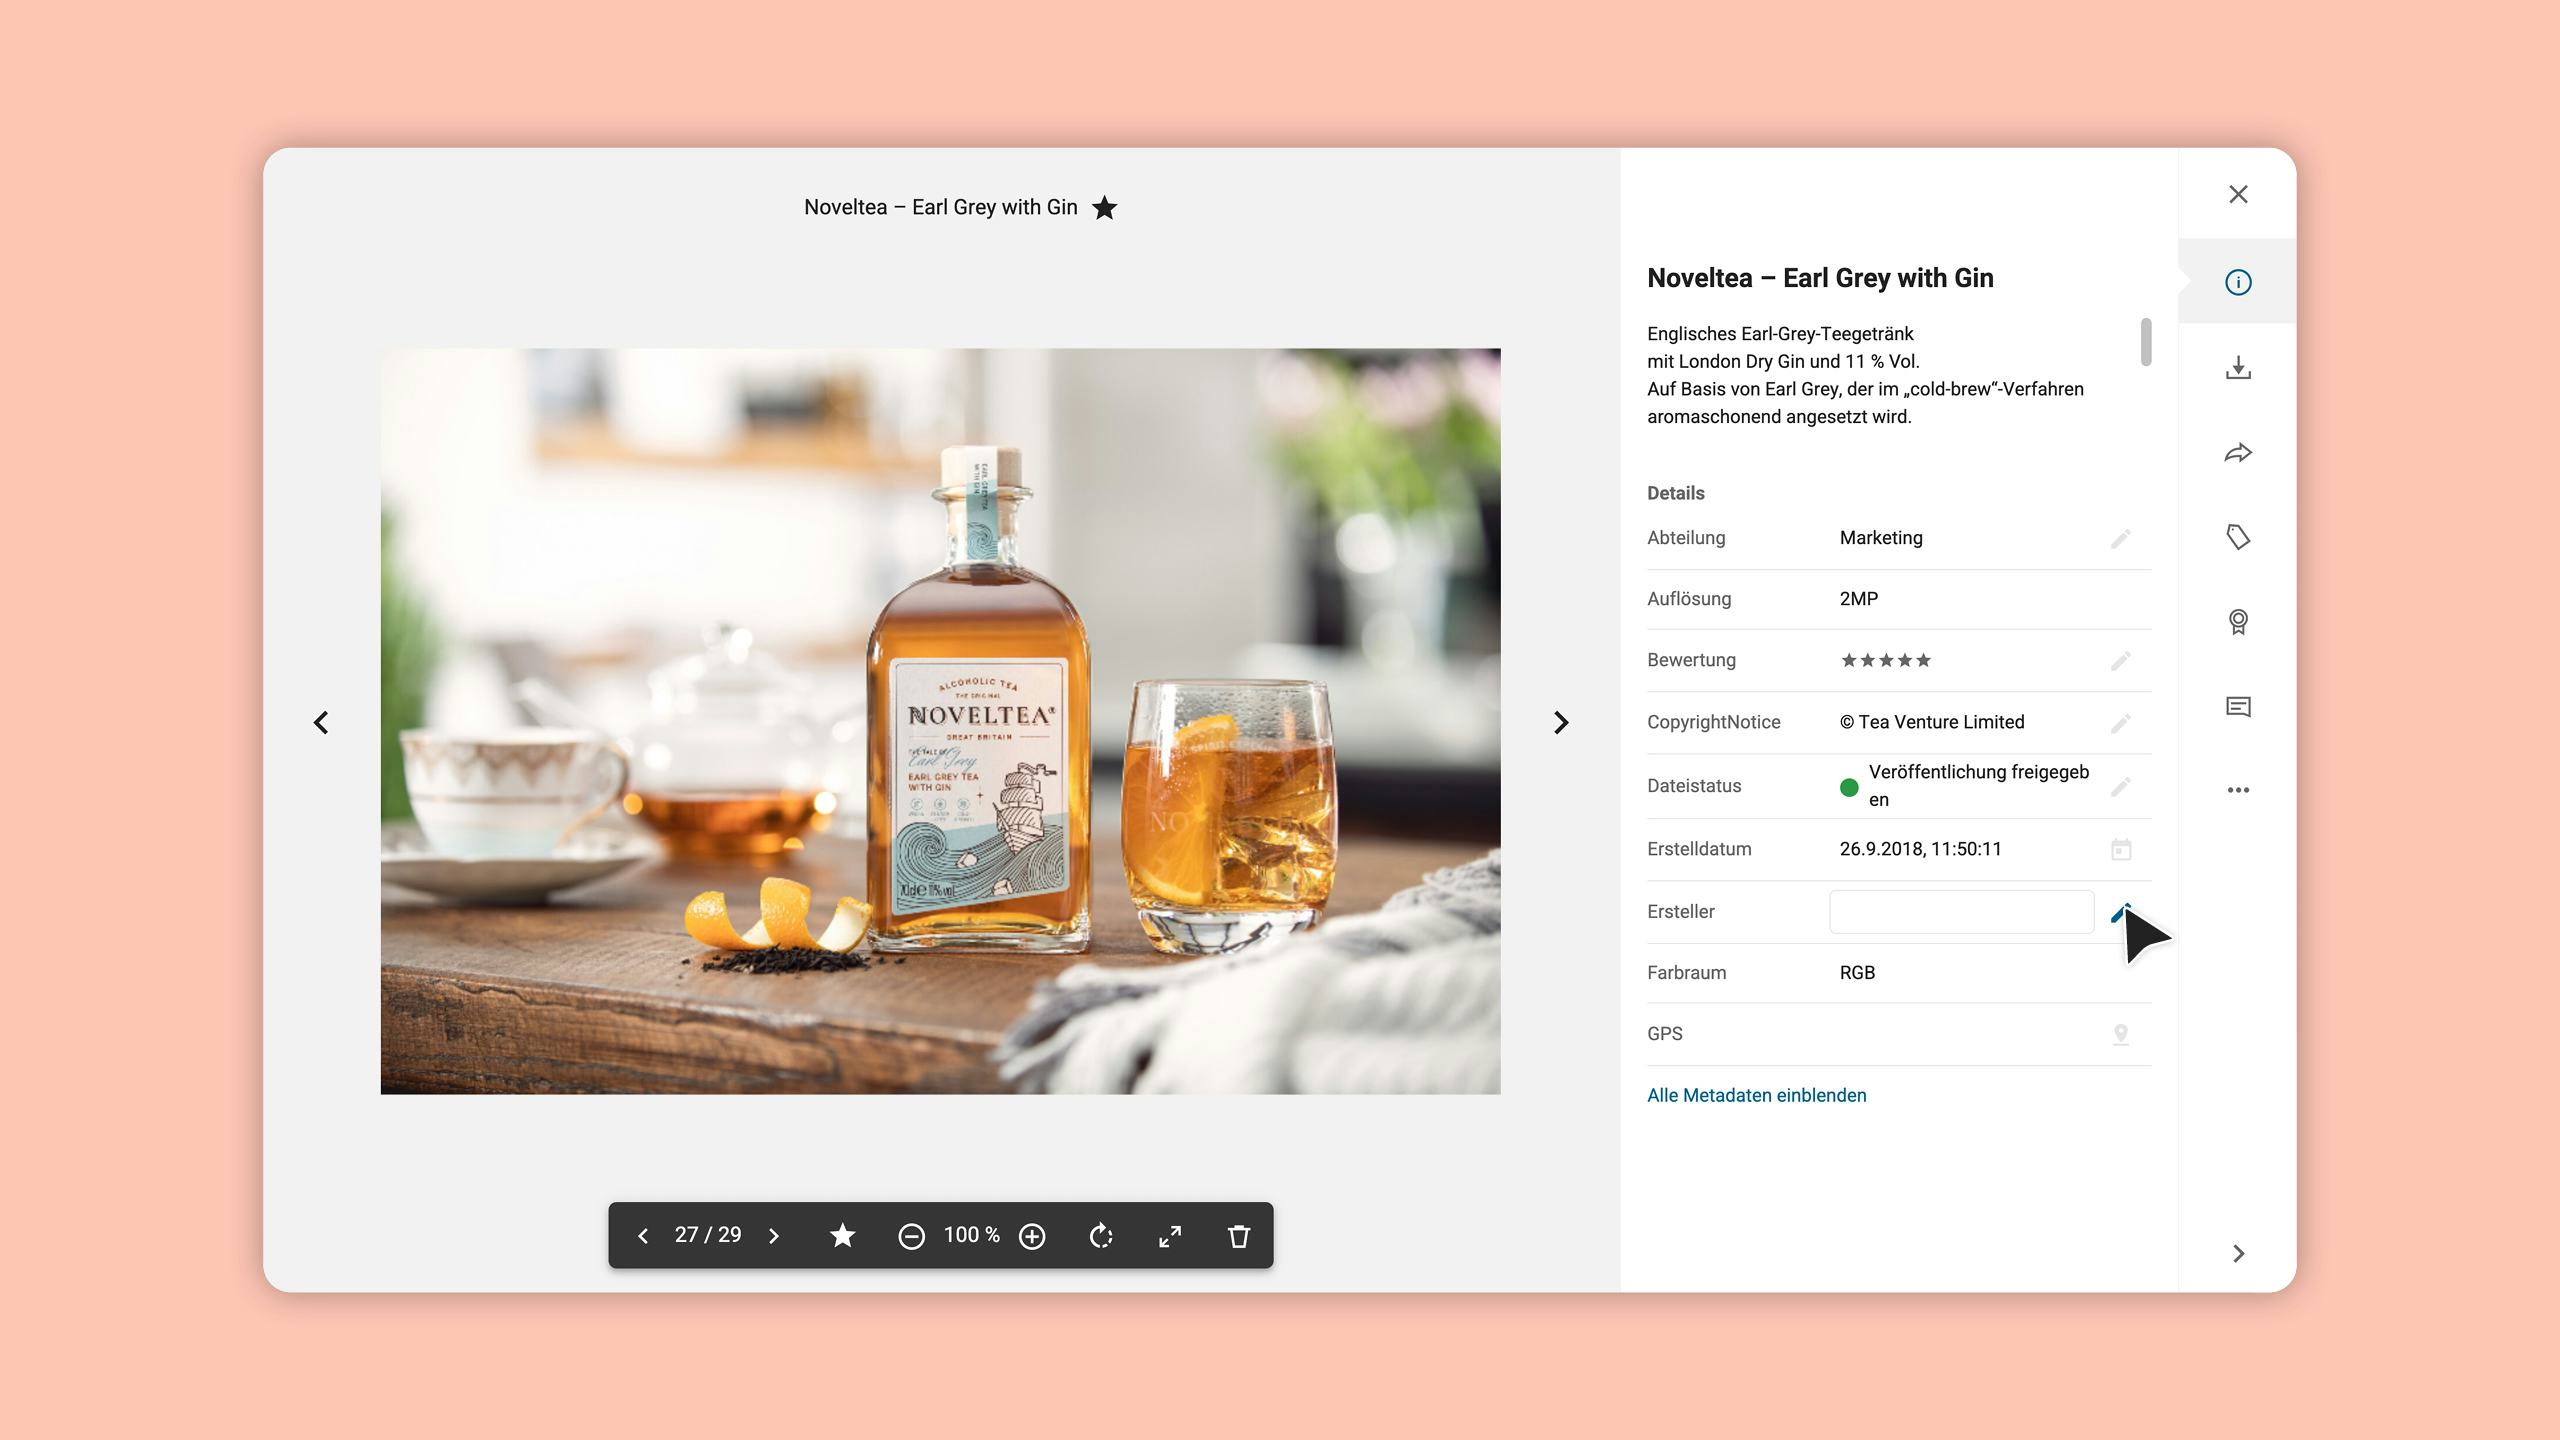Open more options three-dots menu
2560x1440 pixels.
tap(2238, 790)
